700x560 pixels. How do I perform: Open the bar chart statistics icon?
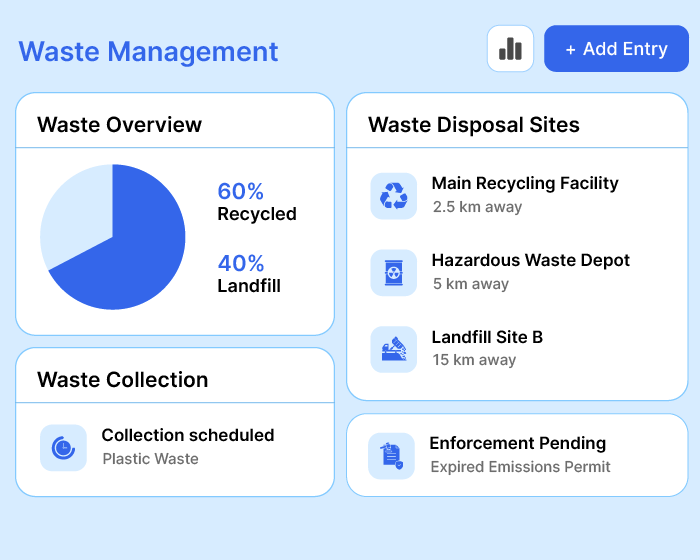click(510, 49)
